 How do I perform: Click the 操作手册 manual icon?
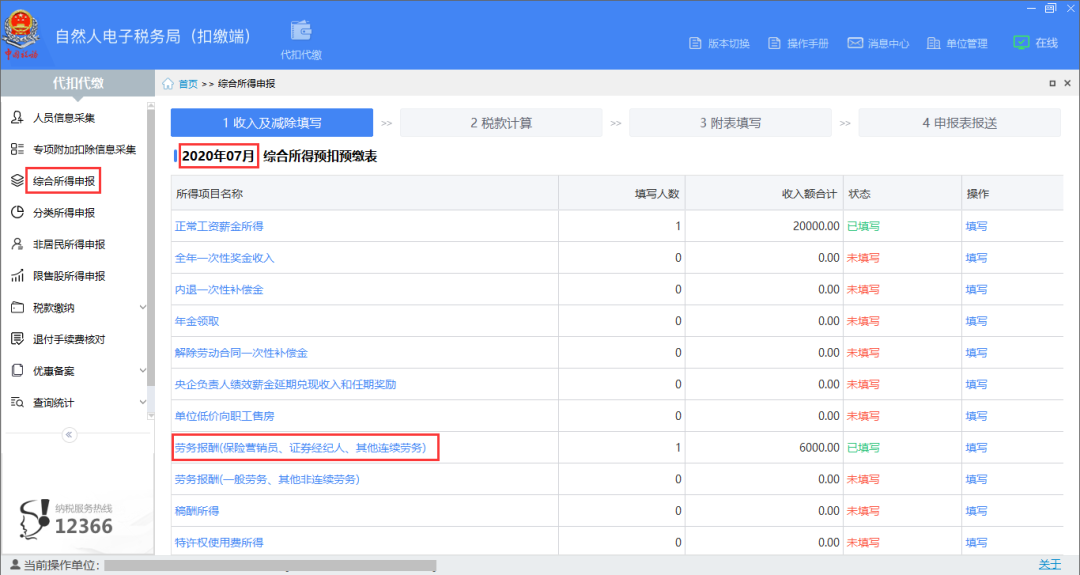775,43
